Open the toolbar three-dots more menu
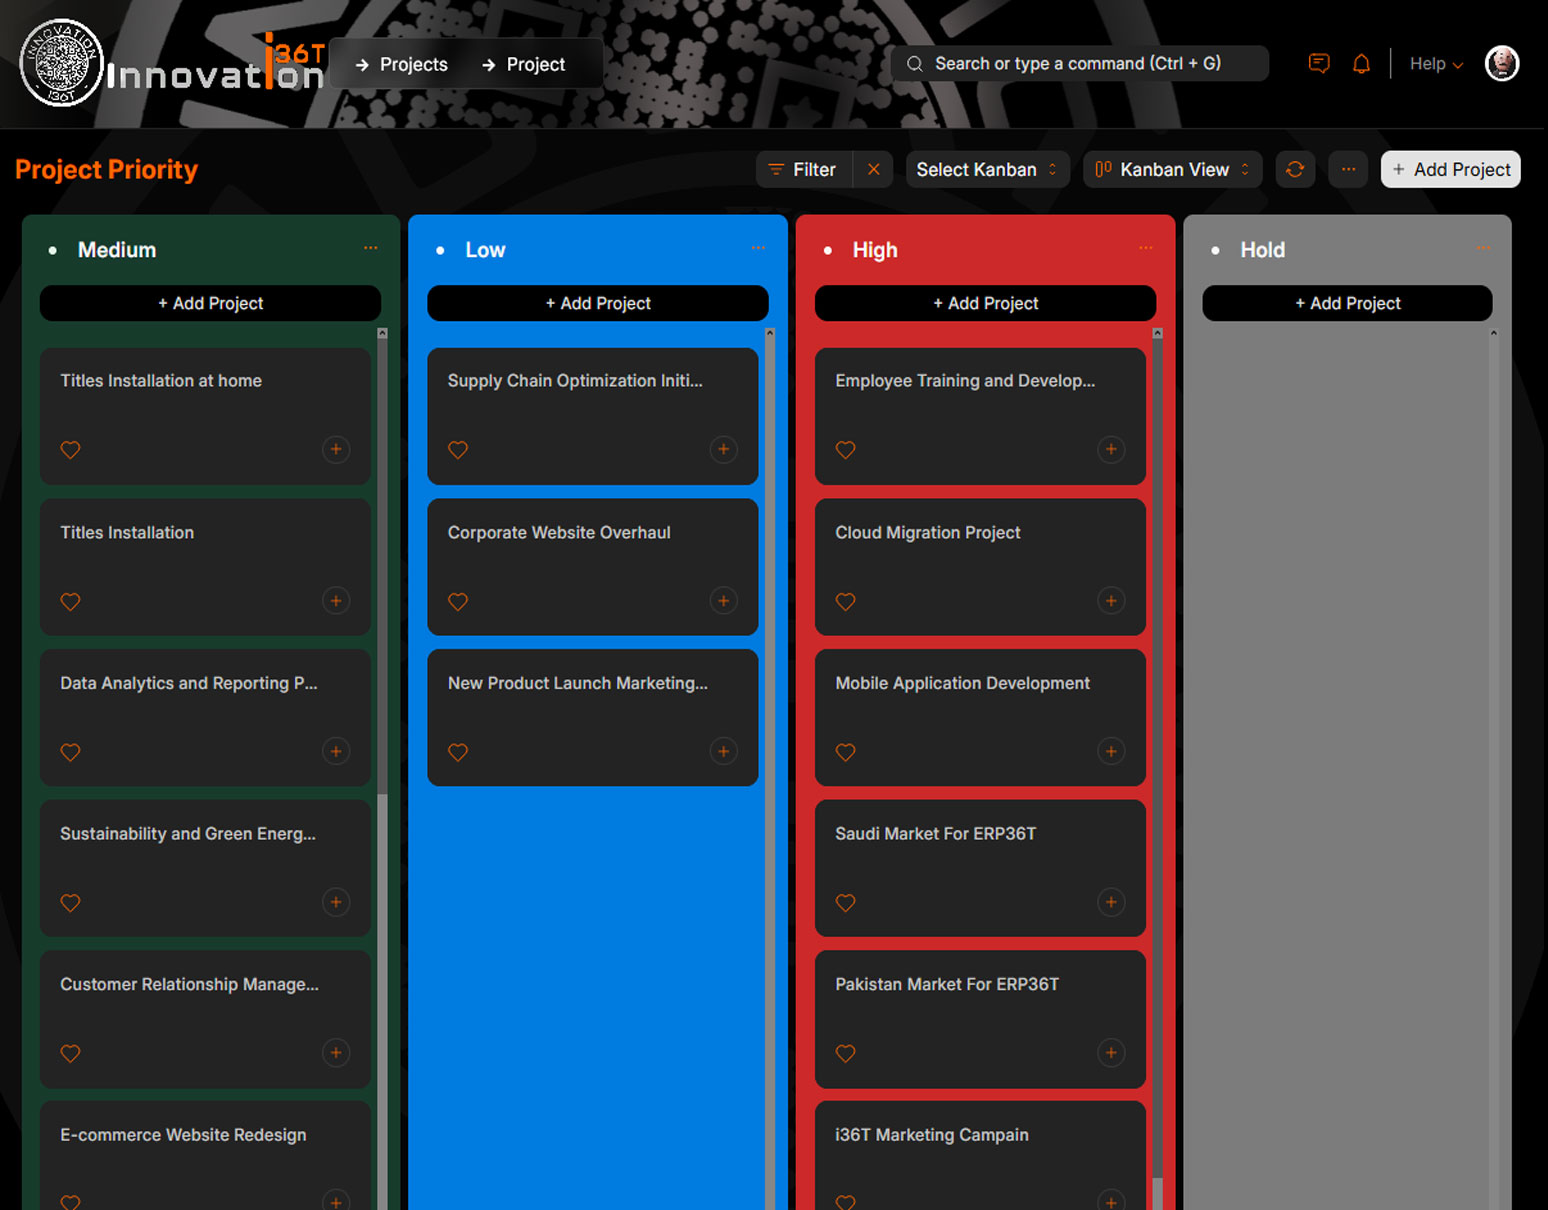Viewport: 1548px width, 1210px height. 1348,170
